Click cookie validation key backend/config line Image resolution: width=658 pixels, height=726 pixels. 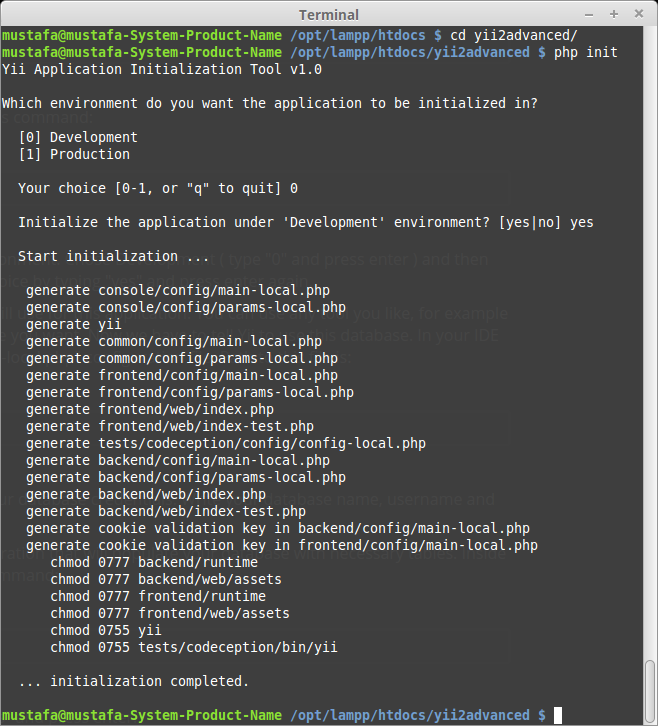coord(278,528)
